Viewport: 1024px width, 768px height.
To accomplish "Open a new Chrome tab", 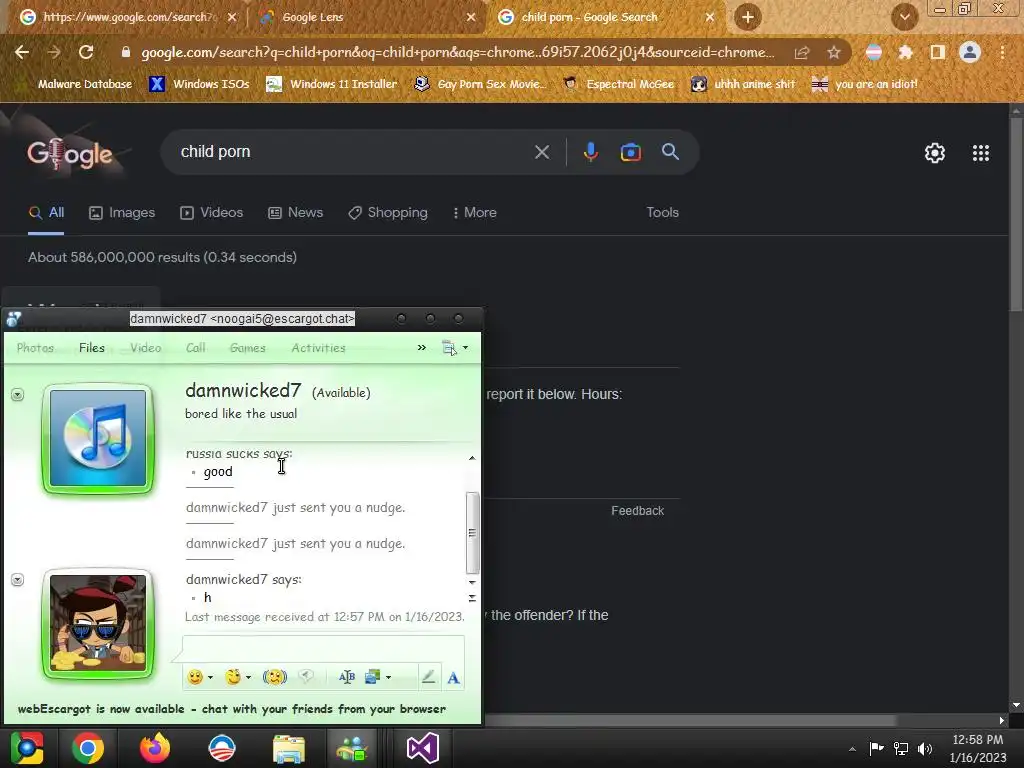I will pos(748,17).
